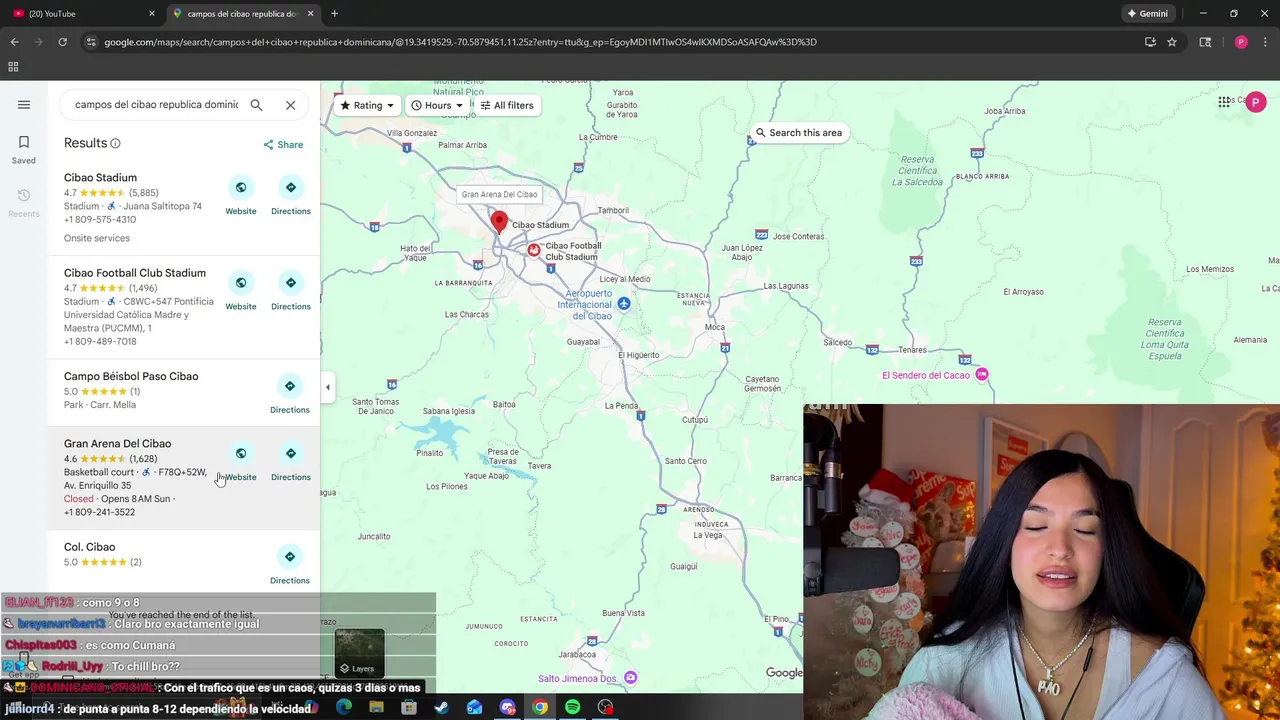The width and height of the screenshot is (1280, 720).
Task: Click the Aeropuerto Internacional del Cibao airport icon
Action: coord(624,303)
